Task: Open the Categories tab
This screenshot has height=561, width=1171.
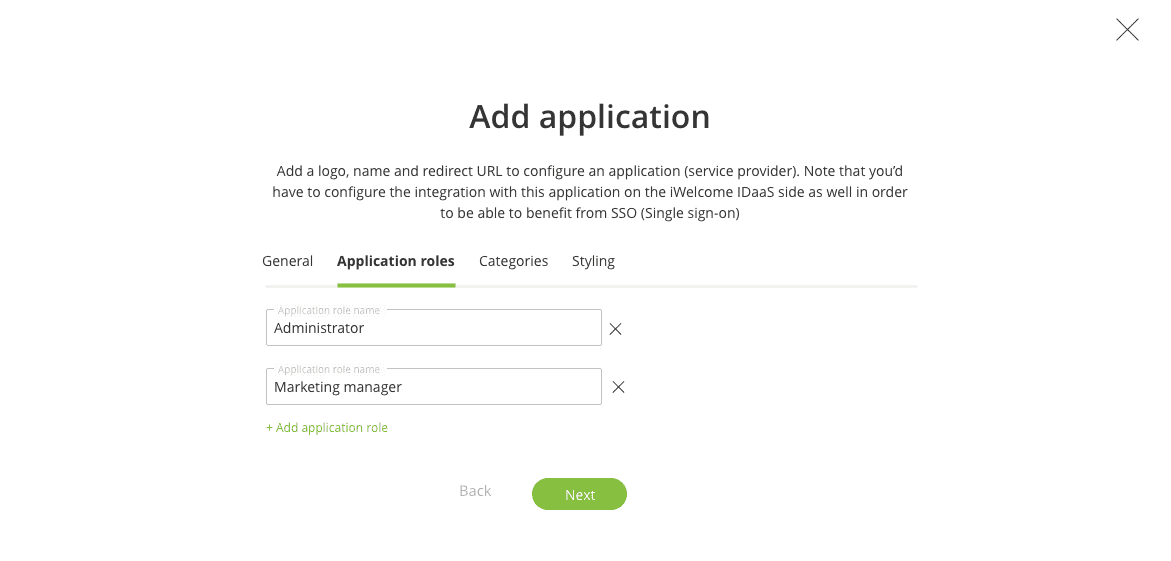Action: (513, 261)
